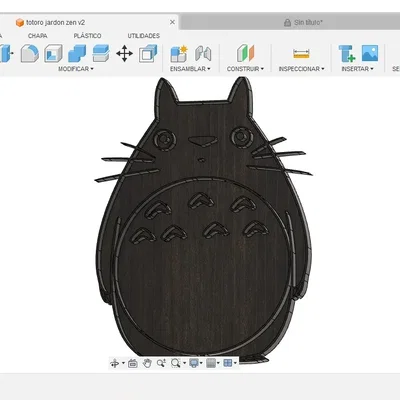The height and width of the screenshot is (400, 400).
Task: Switch to the CHAPA ribbon tab
Action: (37, 36)
